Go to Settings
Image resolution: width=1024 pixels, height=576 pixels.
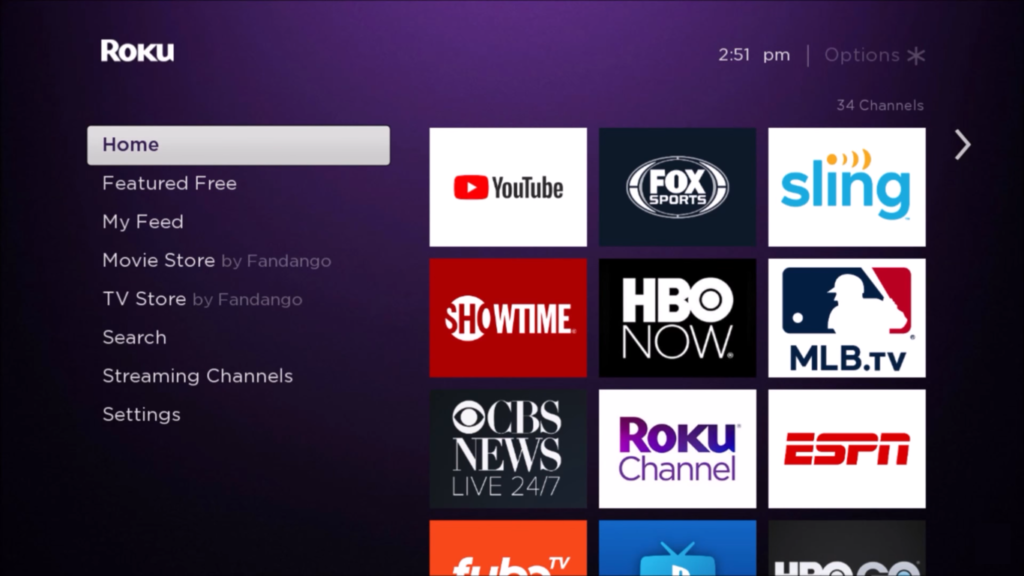tap(142, 415)
